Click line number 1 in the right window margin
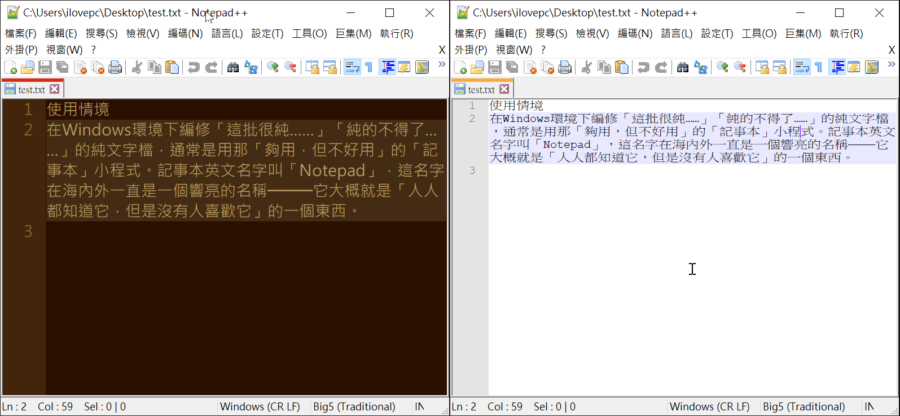This screenshot has width=900, height=416. 471,106
